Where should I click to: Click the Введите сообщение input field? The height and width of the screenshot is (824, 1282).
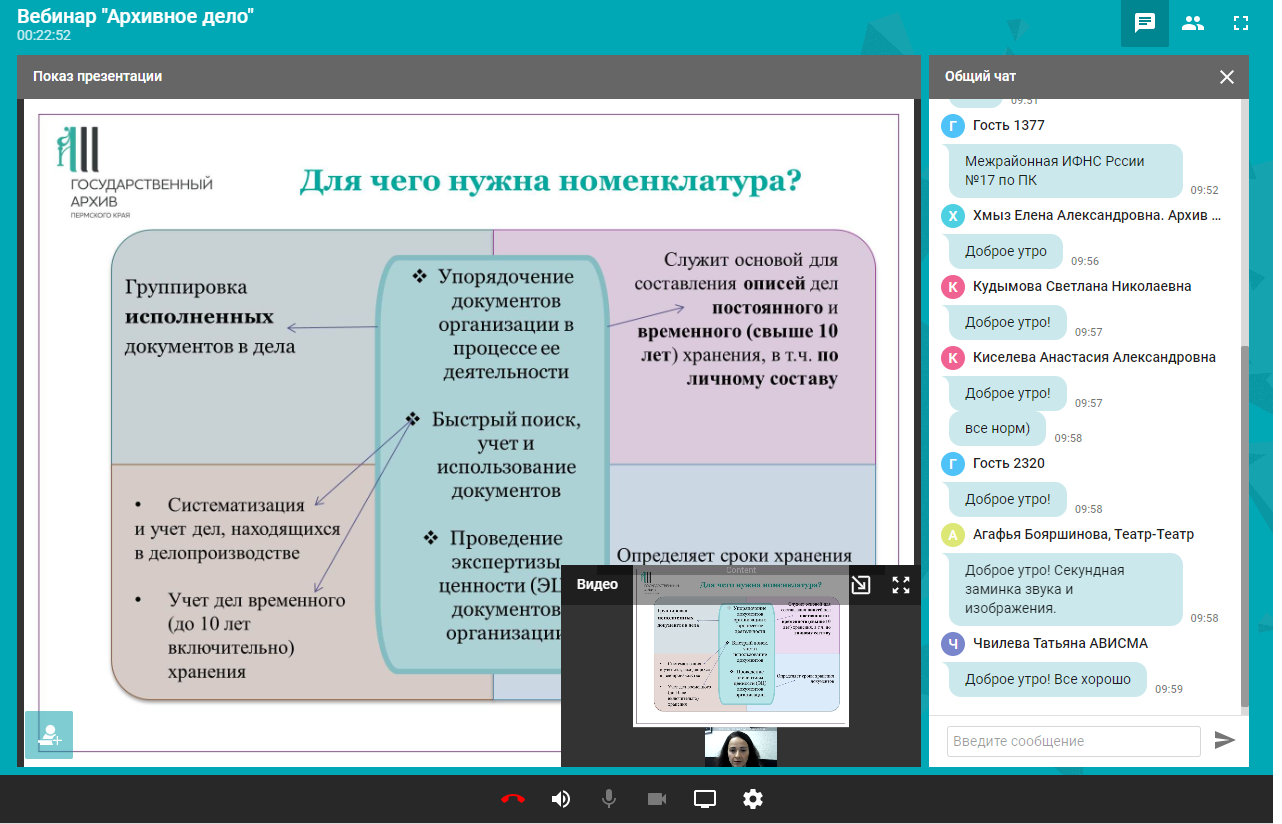1073,741
